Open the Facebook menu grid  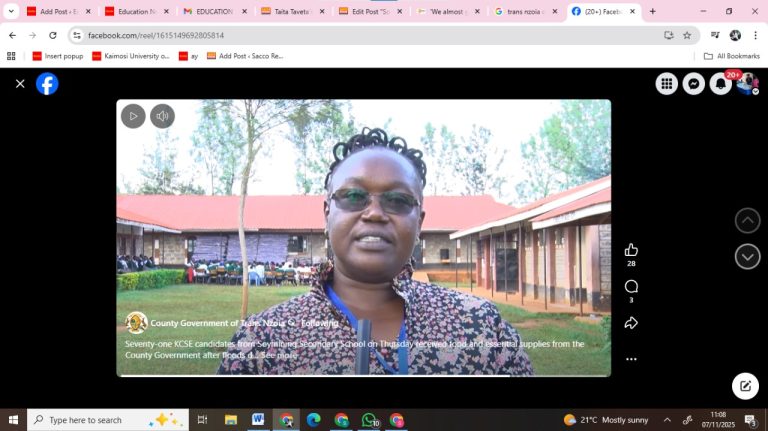coord(666,84)
